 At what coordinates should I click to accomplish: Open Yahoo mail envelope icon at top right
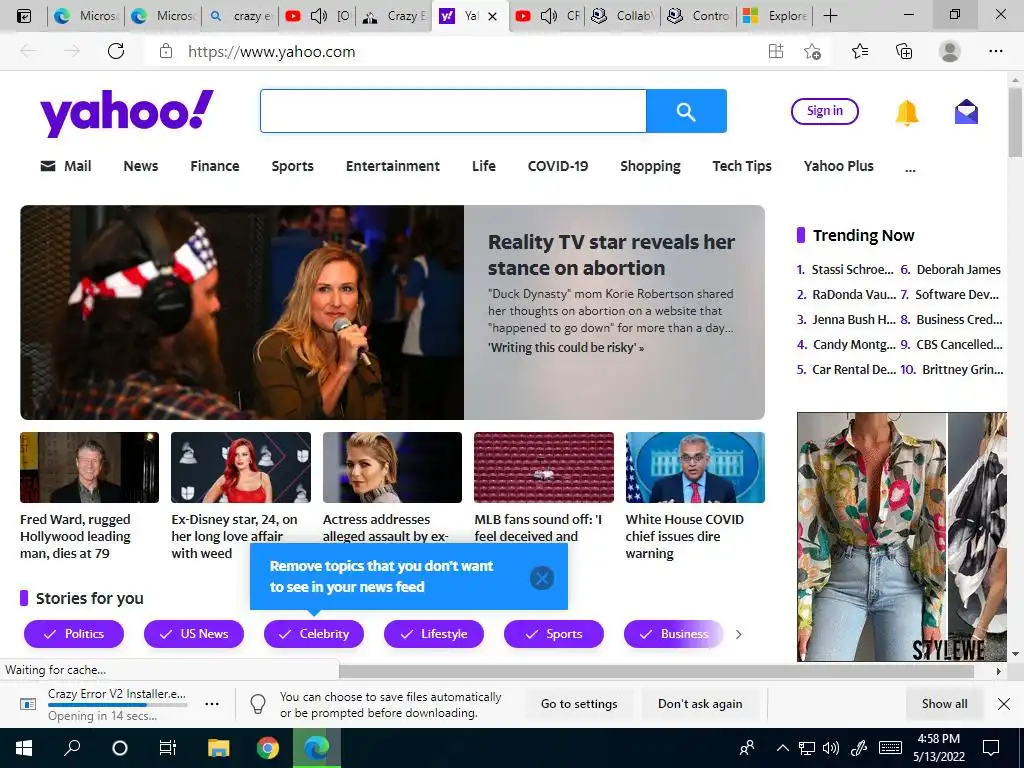click(x=966, y=112)
